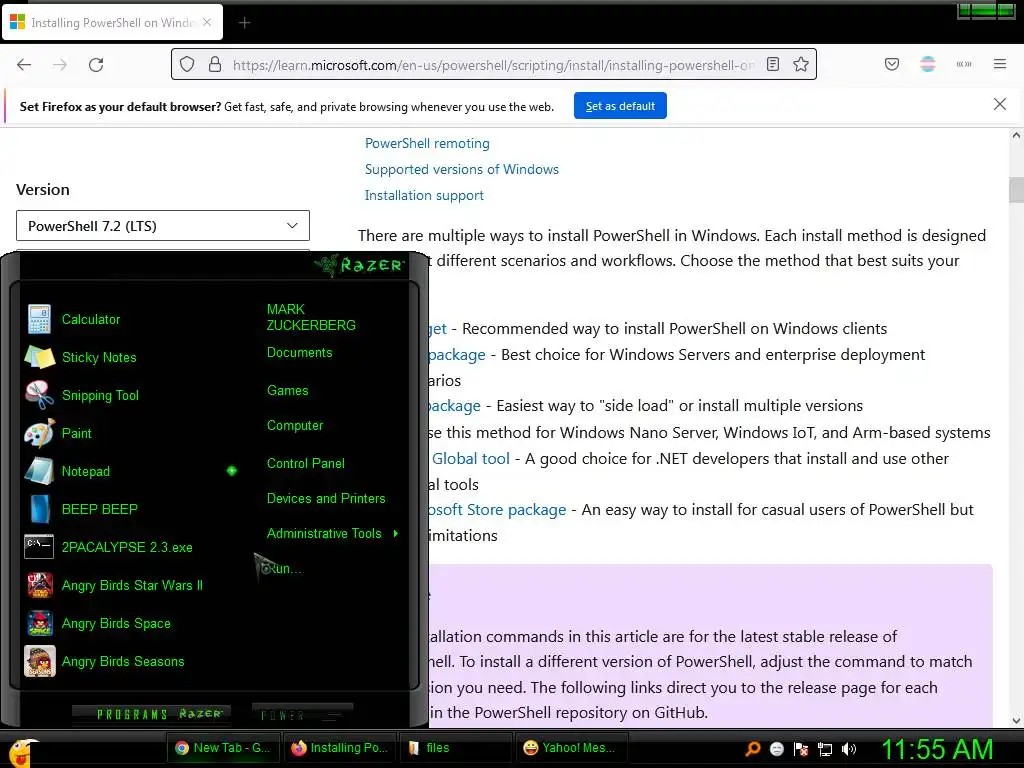1024x768 pixels.
Task: Open files folder taskbar button
Action: (456, 748)
